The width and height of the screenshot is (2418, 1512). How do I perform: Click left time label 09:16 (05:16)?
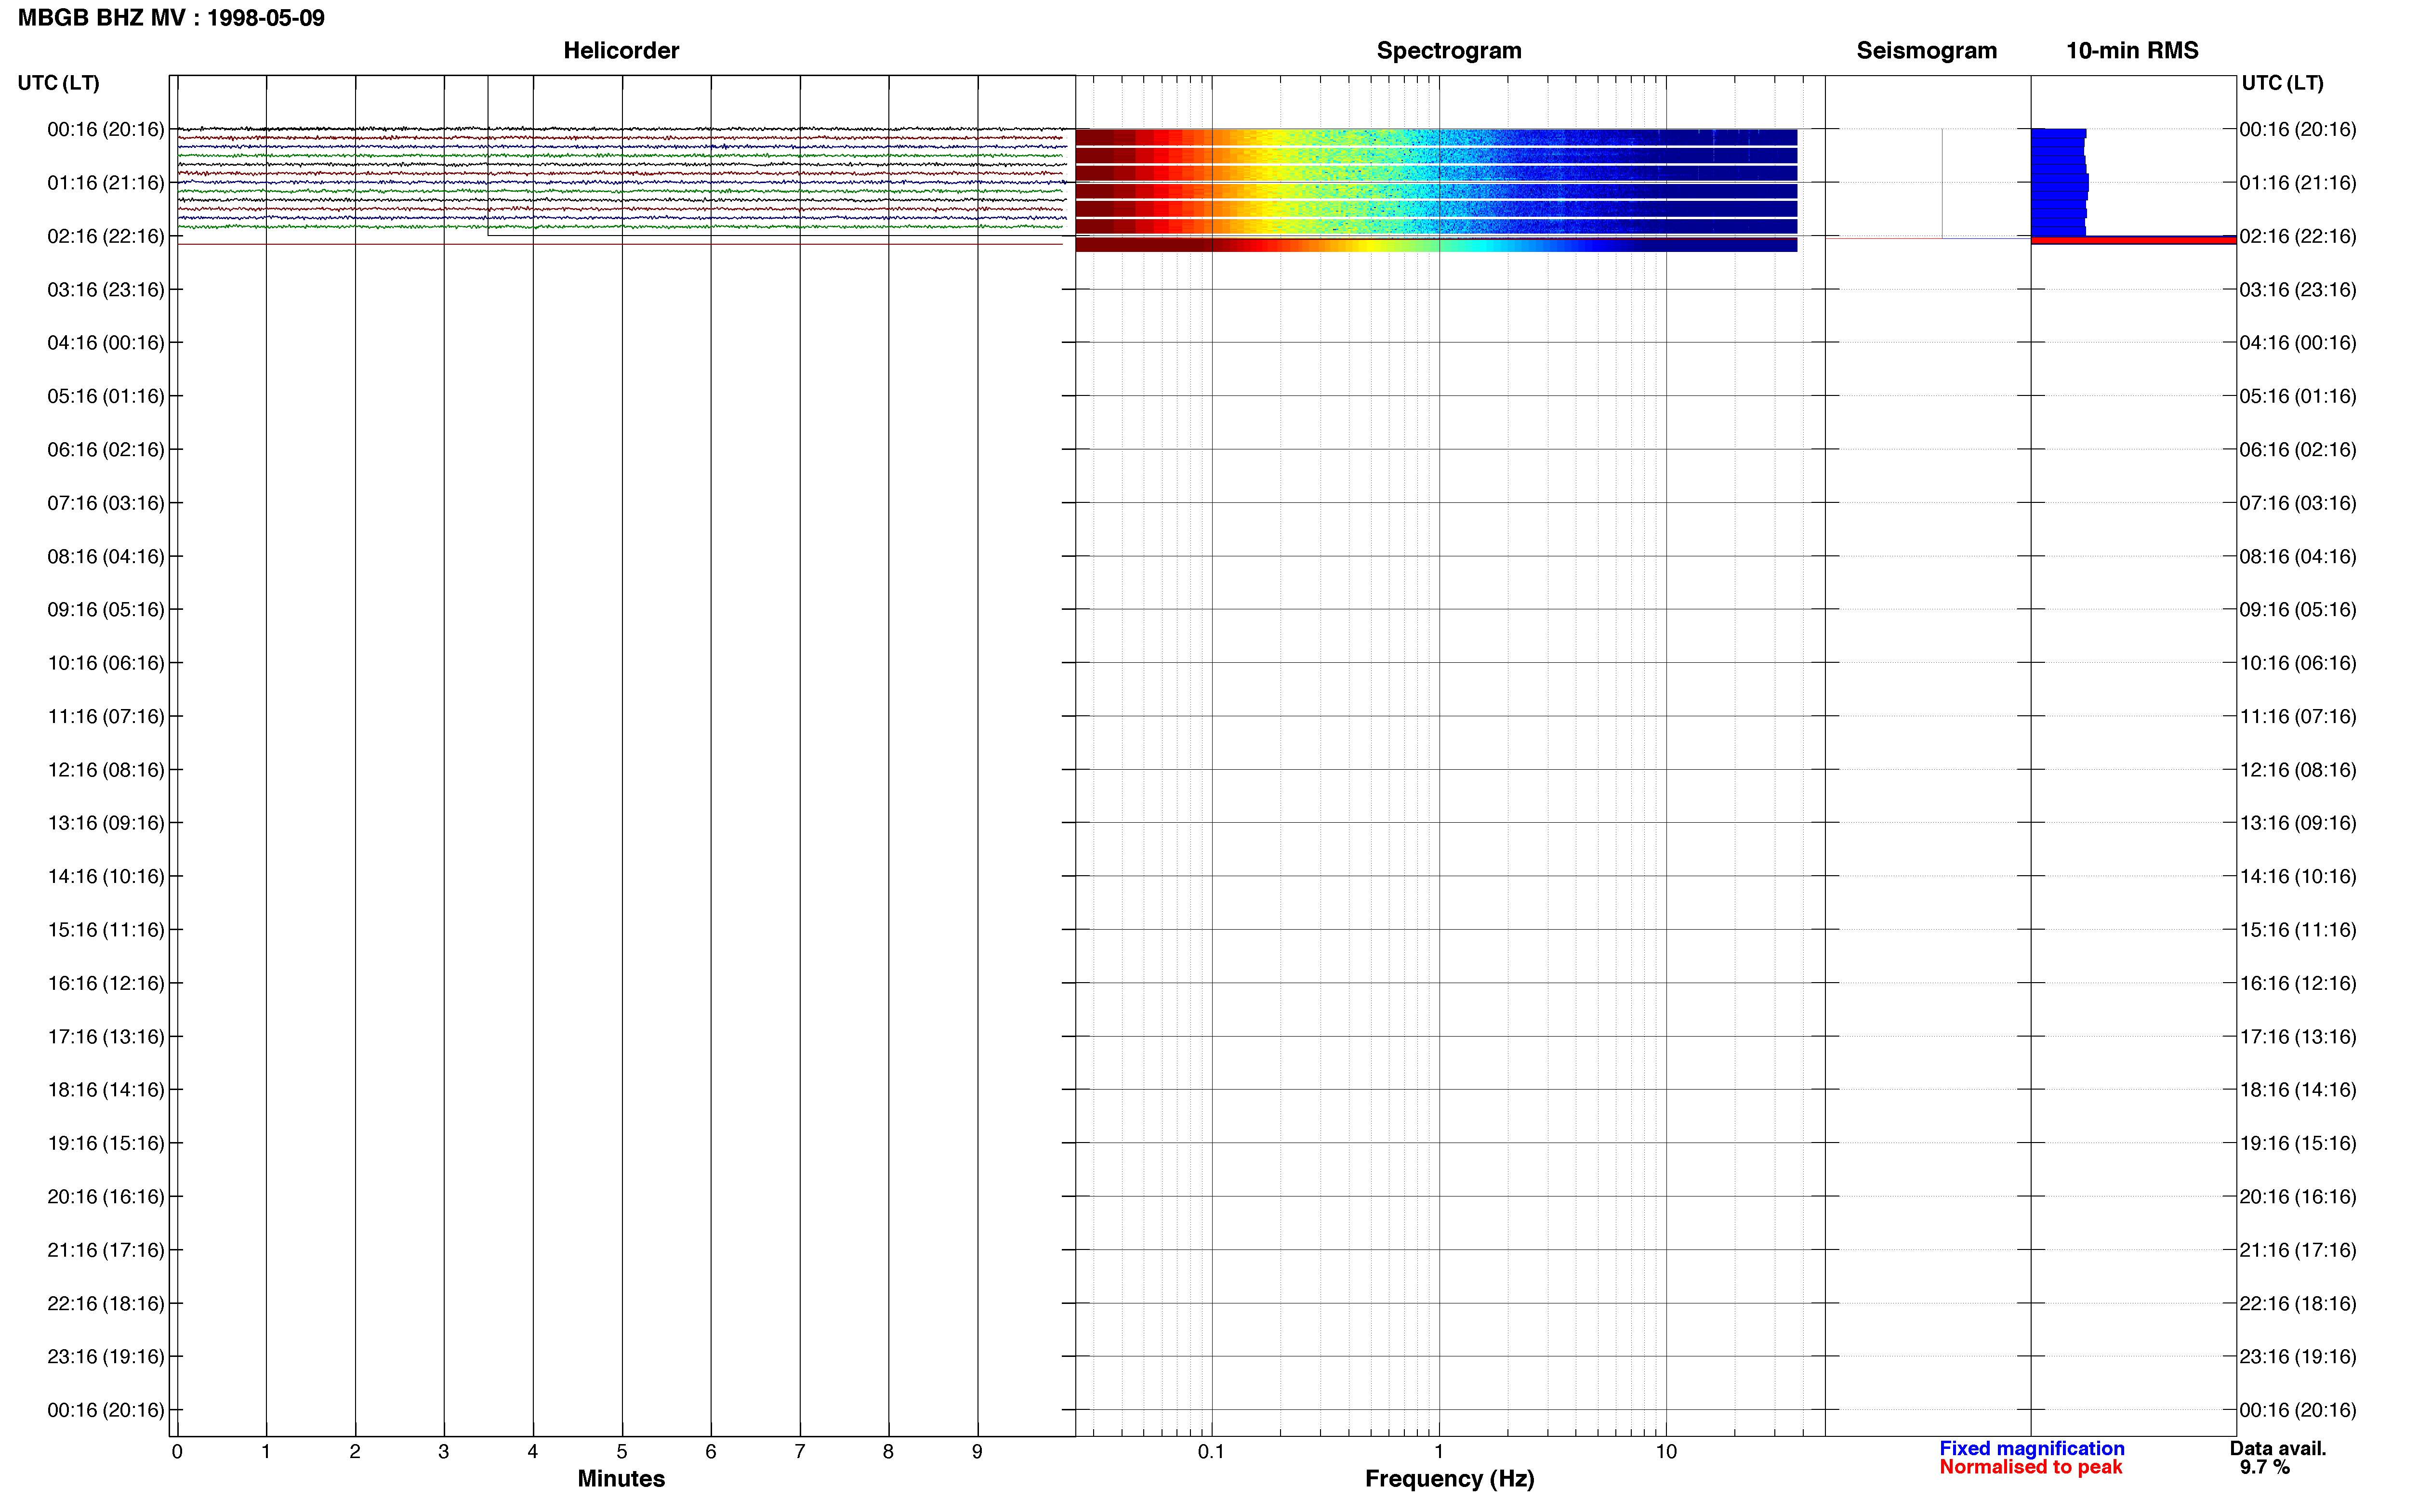[x=105, y=610]
